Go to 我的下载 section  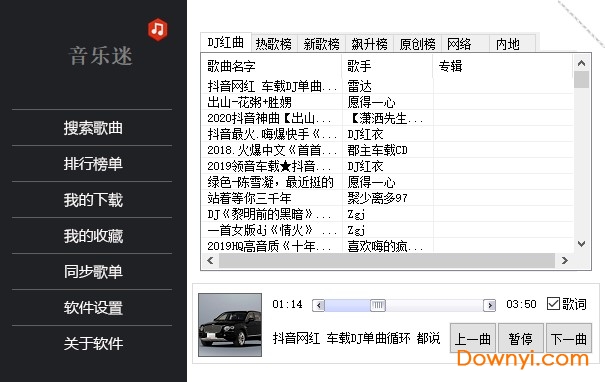point(93,200)
